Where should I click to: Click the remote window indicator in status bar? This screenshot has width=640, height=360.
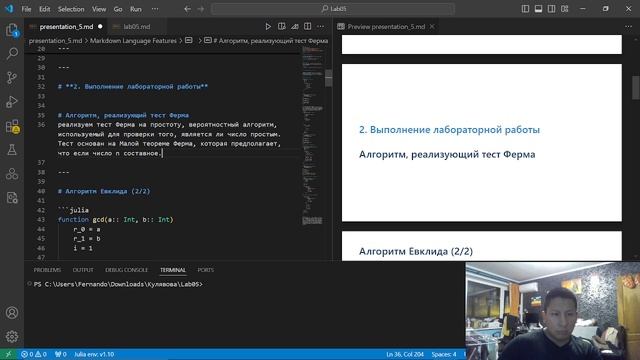pyautogui.click(x=8, y=354)
